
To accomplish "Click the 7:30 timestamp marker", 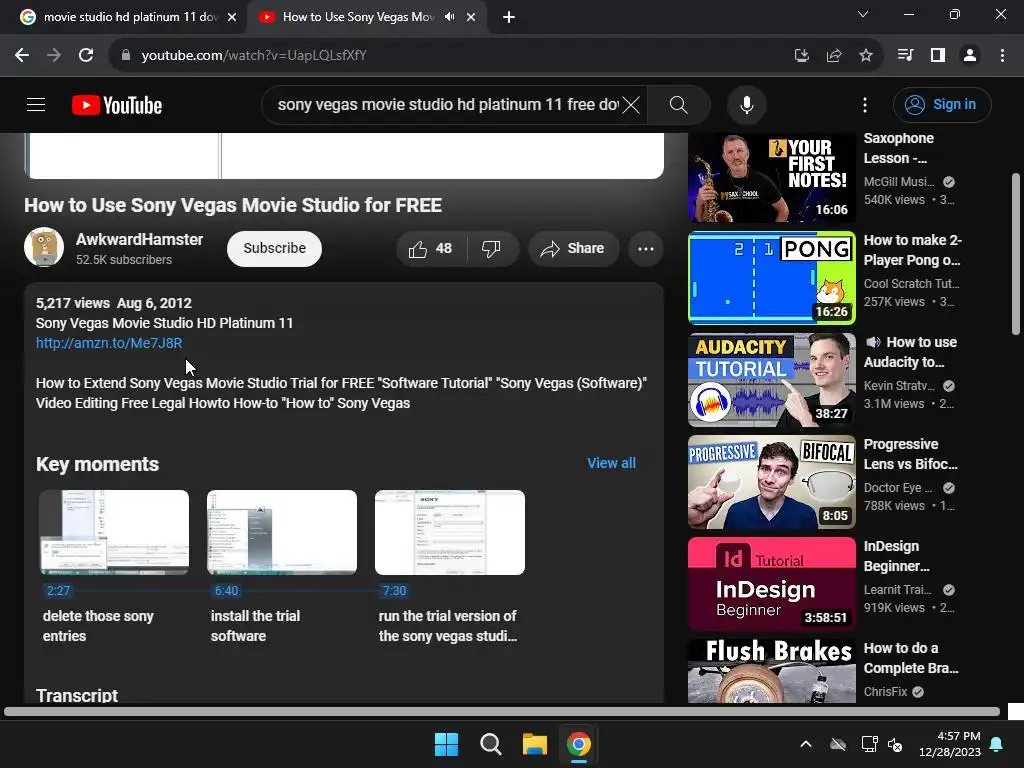I will 394,590.
